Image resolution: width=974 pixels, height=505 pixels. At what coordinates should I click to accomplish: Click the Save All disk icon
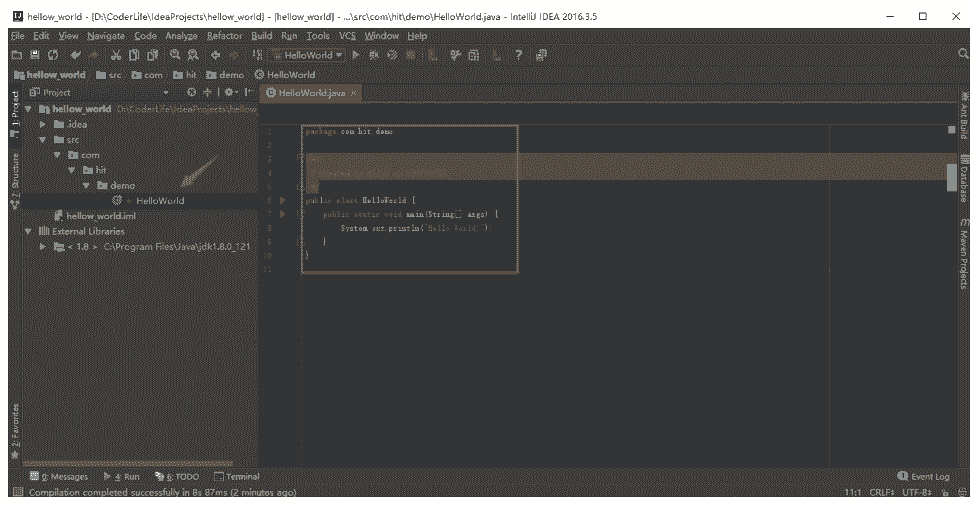coord(35,55)
